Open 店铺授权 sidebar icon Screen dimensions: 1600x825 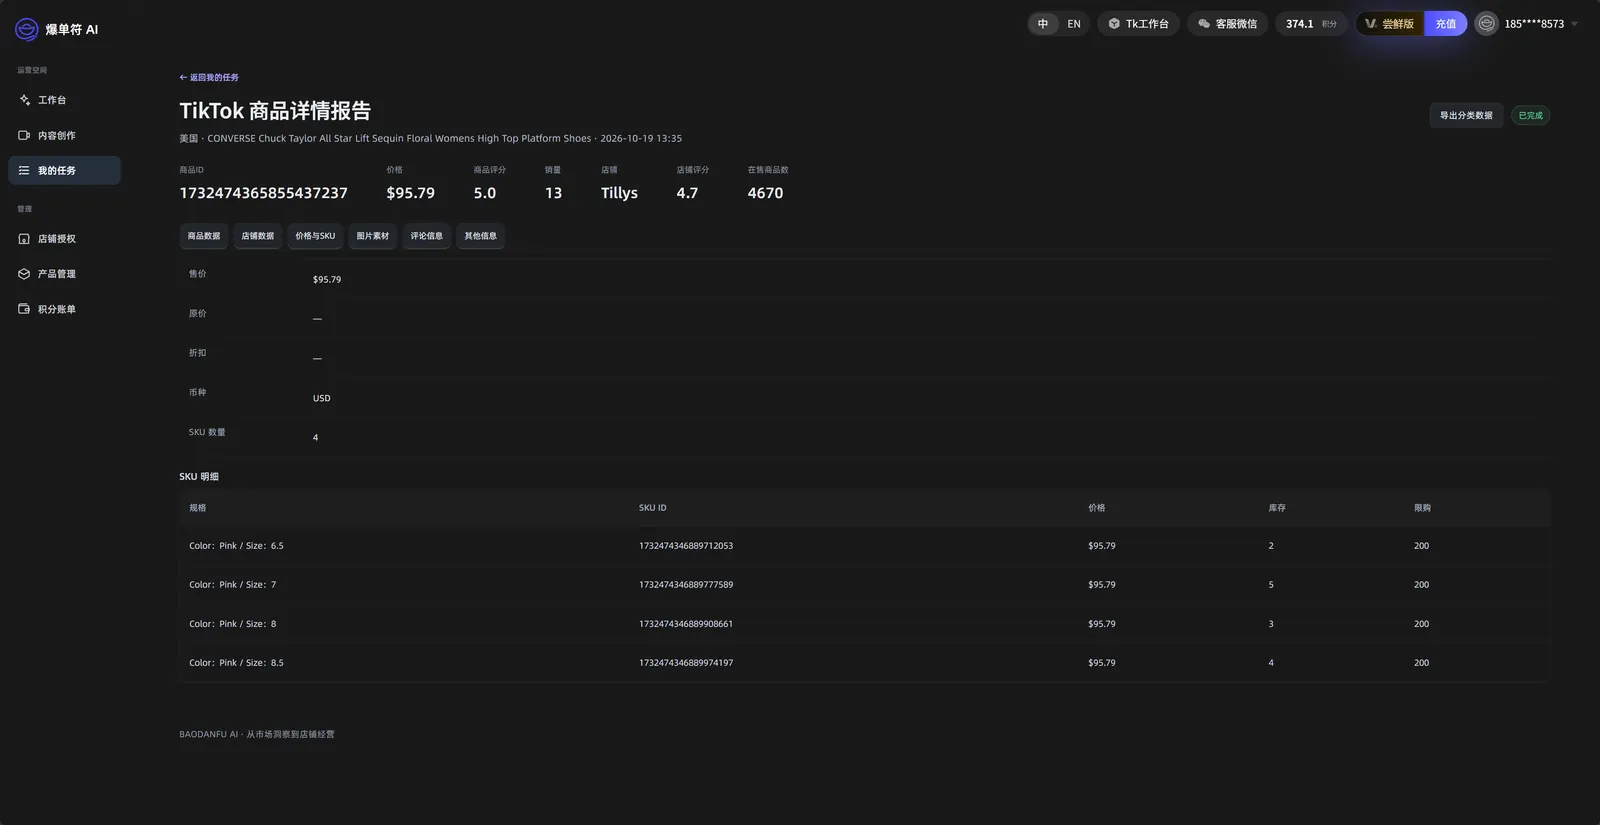pyautogui.click(x=24, y=239)
